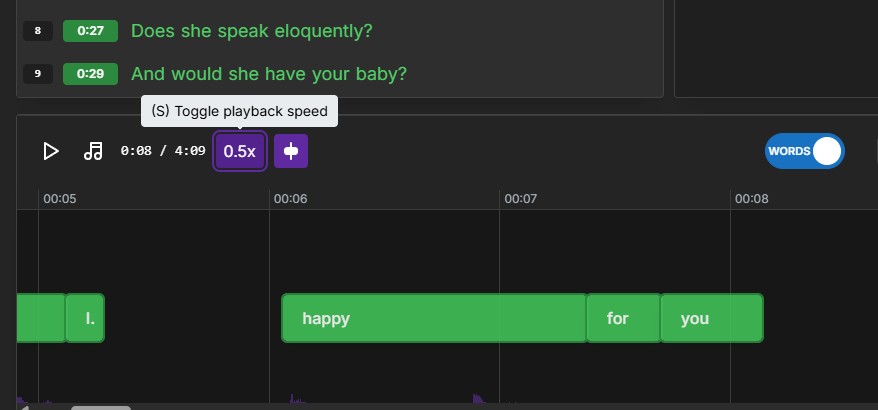This screenshot has width=878, height=410.
Task: Click the 0:08 / 4:09 time display
Action: point(163,151)
